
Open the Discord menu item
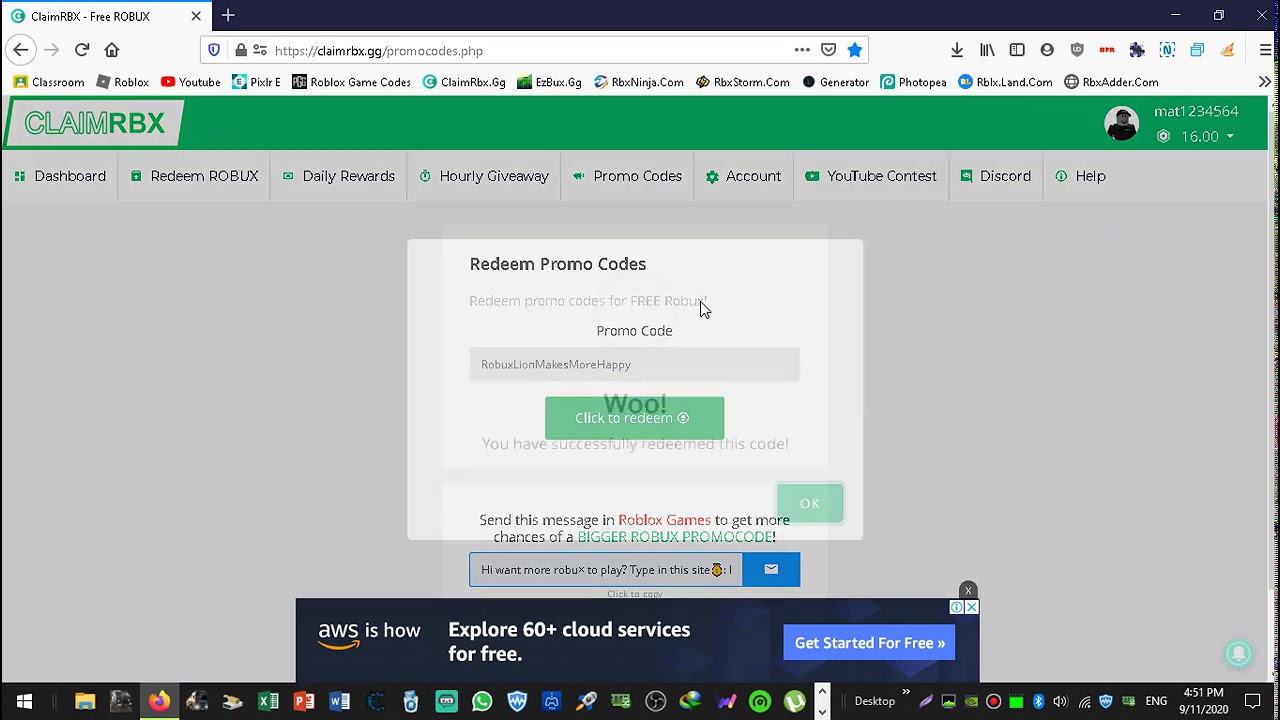[x=995, y=176]
